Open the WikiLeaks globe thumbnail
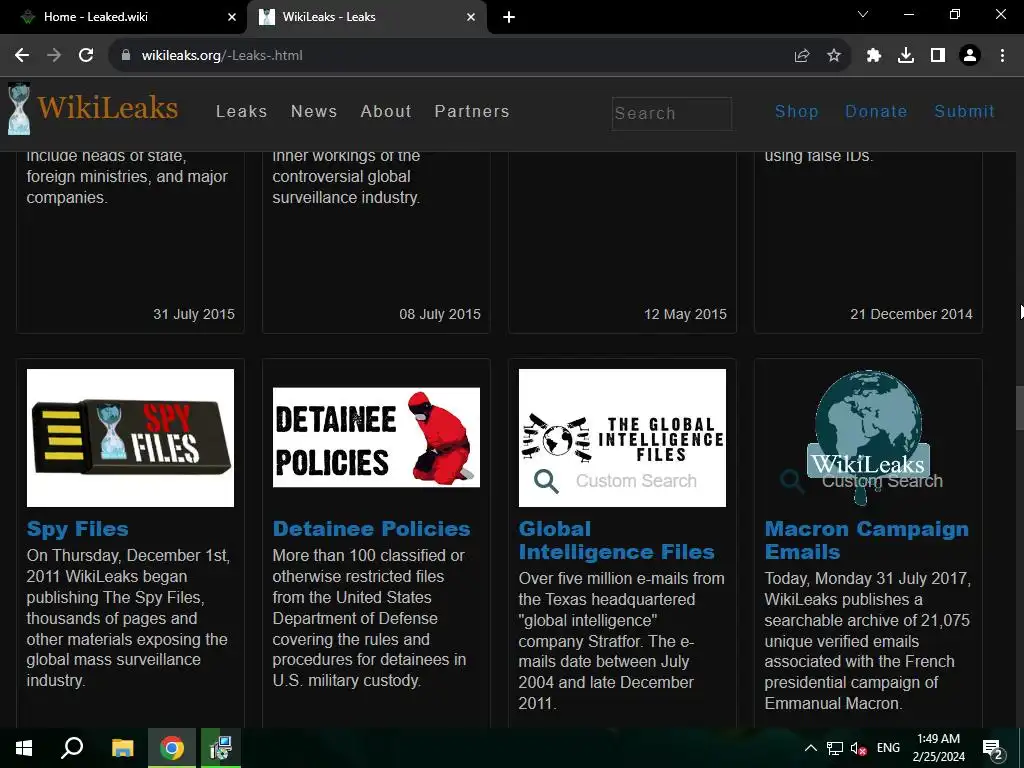The width and height of the screenshot is (1024, 768). pos(869,438)
